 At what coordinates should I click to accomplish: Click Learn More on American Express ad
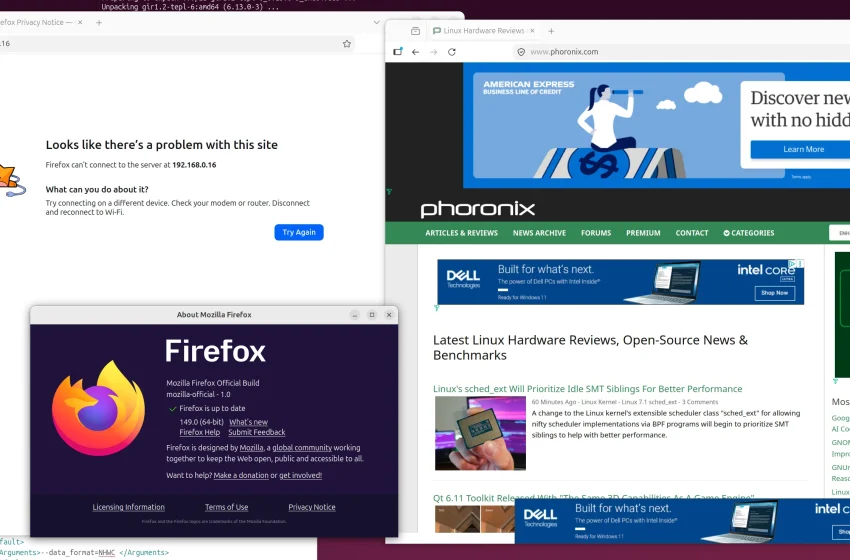pos(803,149)
